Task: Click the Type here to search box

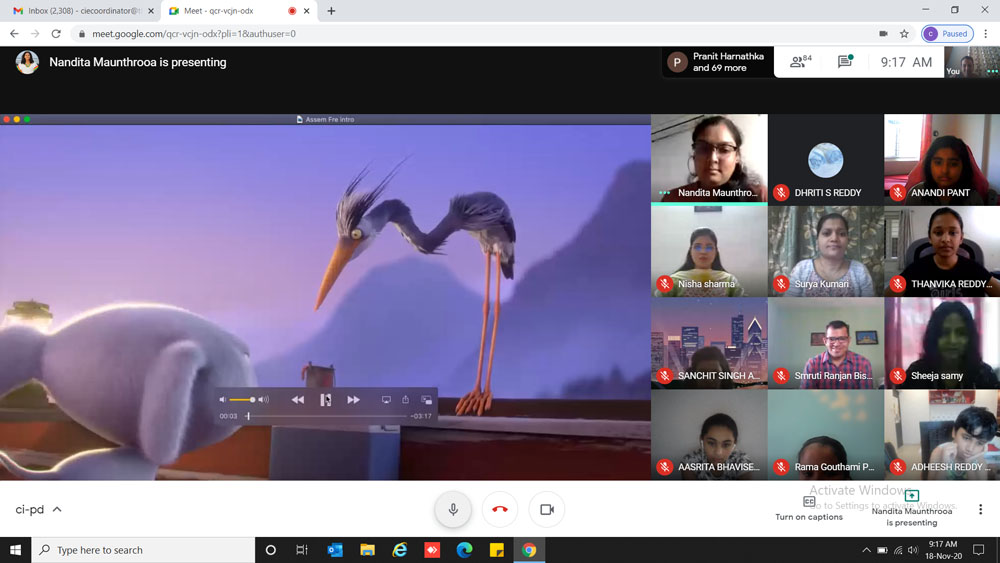Action: point(143,550)
